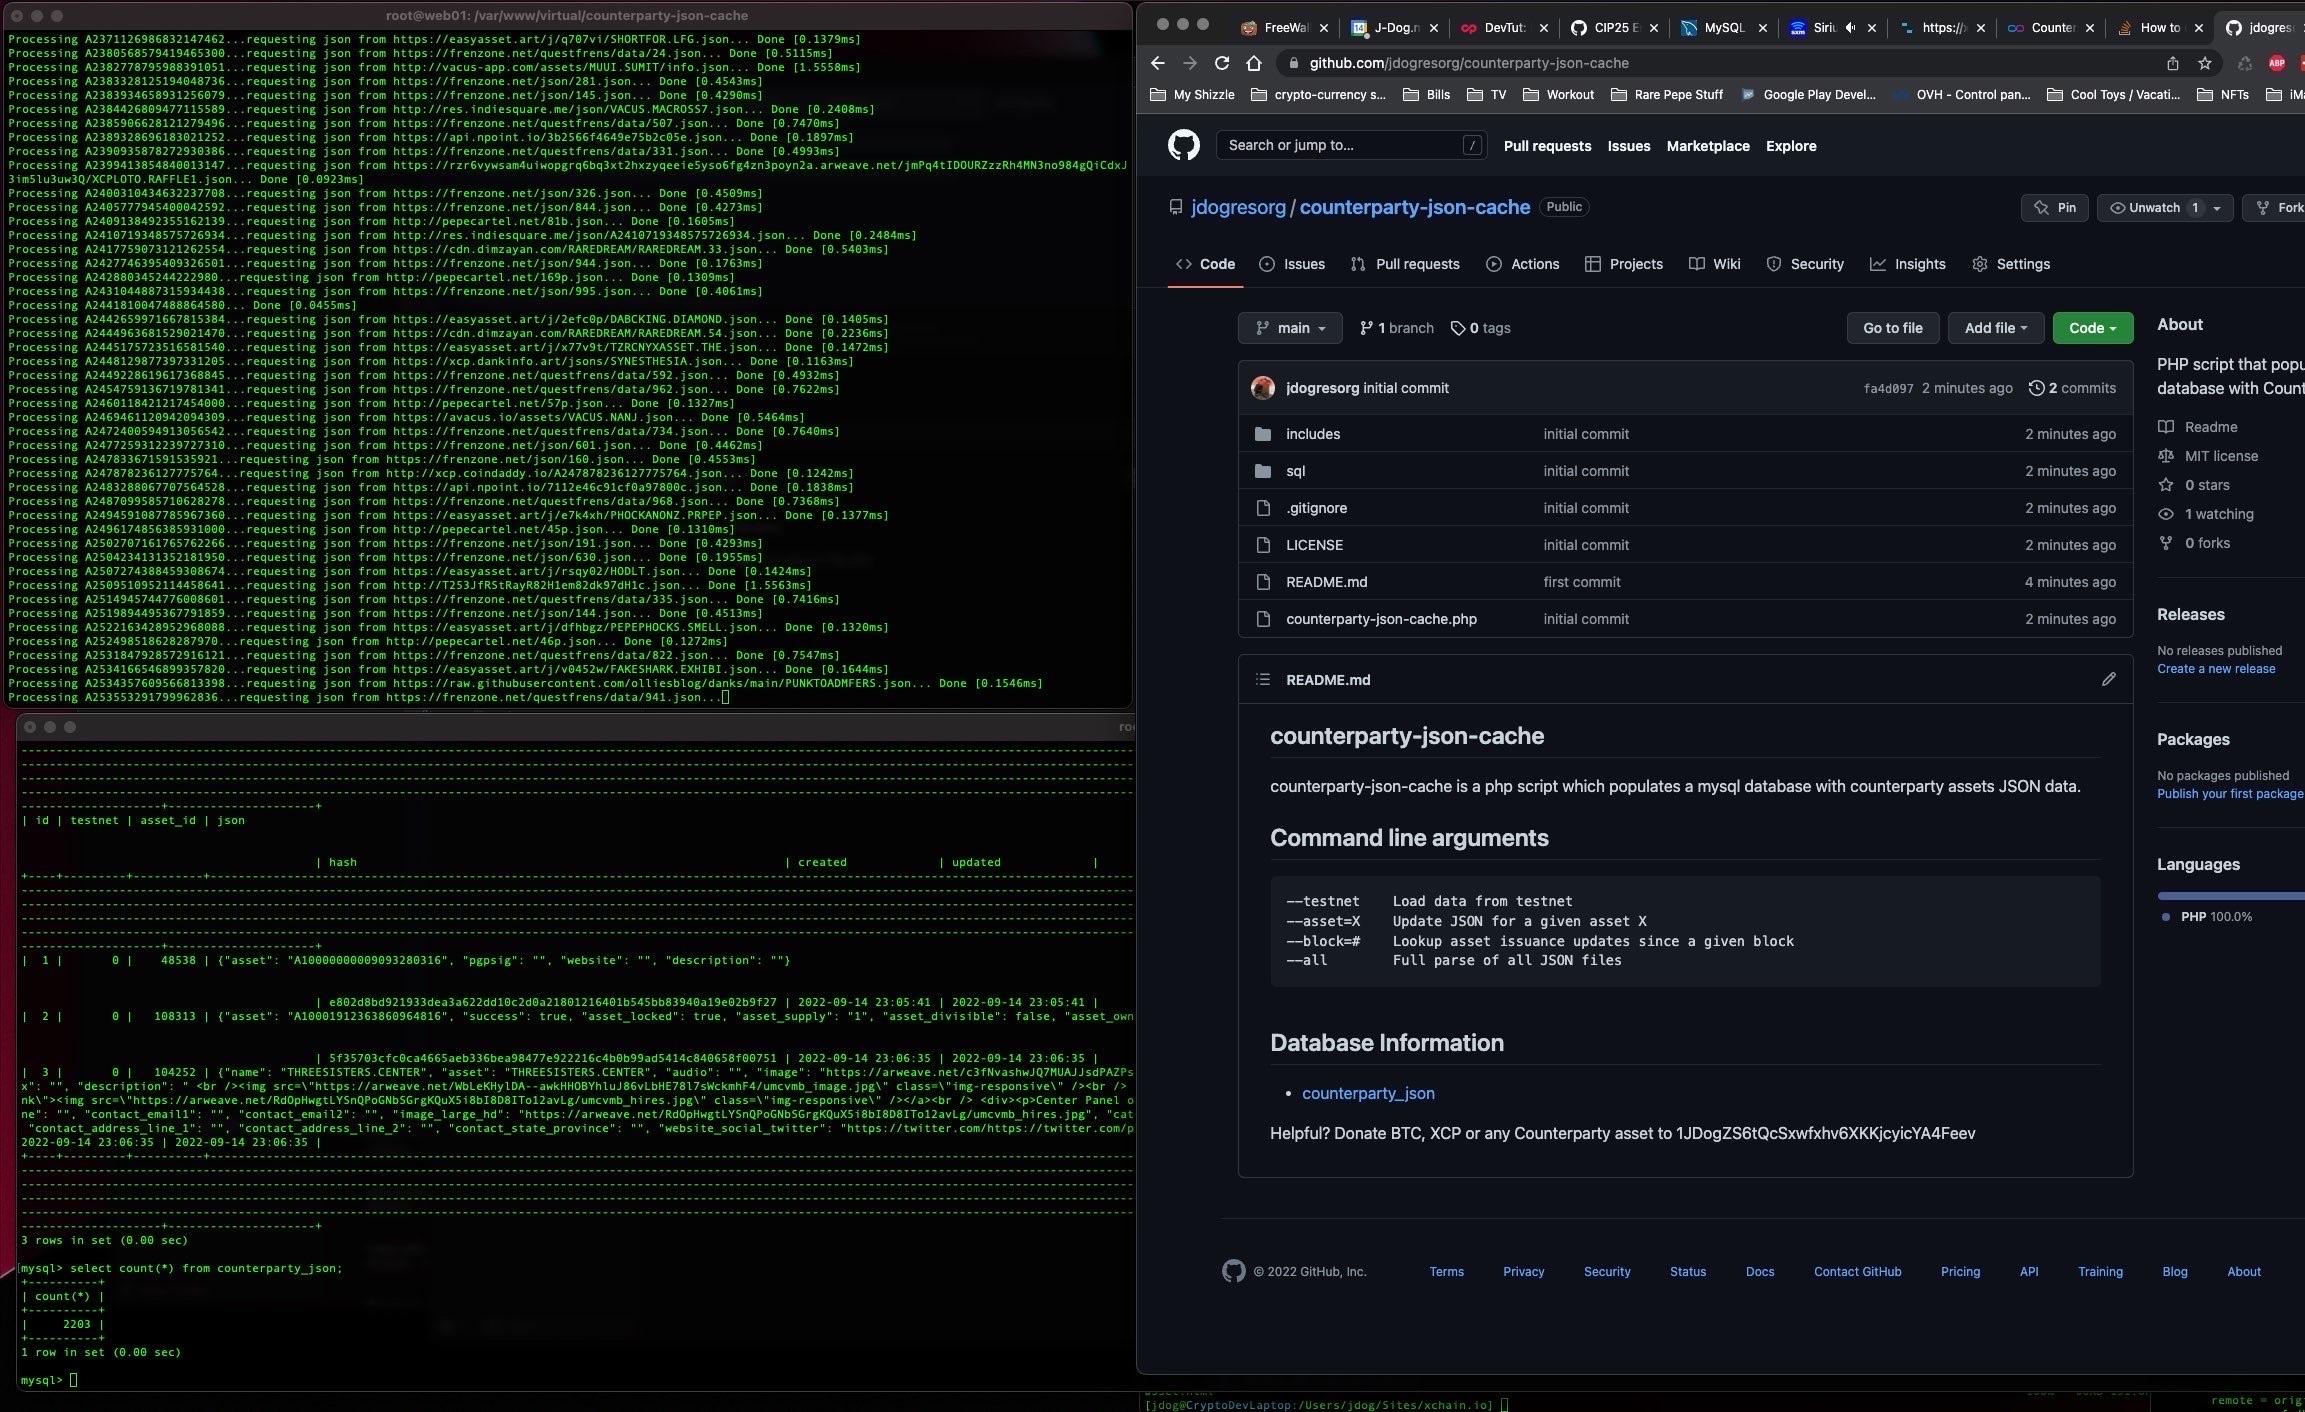The image size is (2305, 1412).
Task: Go back with browser back arrow
Action: [x=1158, y=63]
